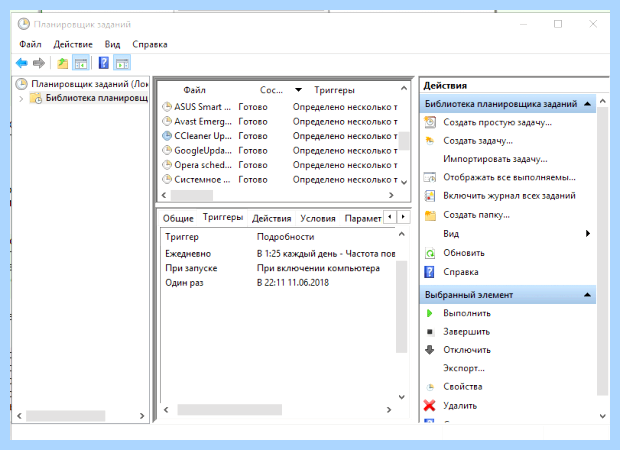Click the Back arrow toolbar icon
620x450 pixels.
[22, 63]
